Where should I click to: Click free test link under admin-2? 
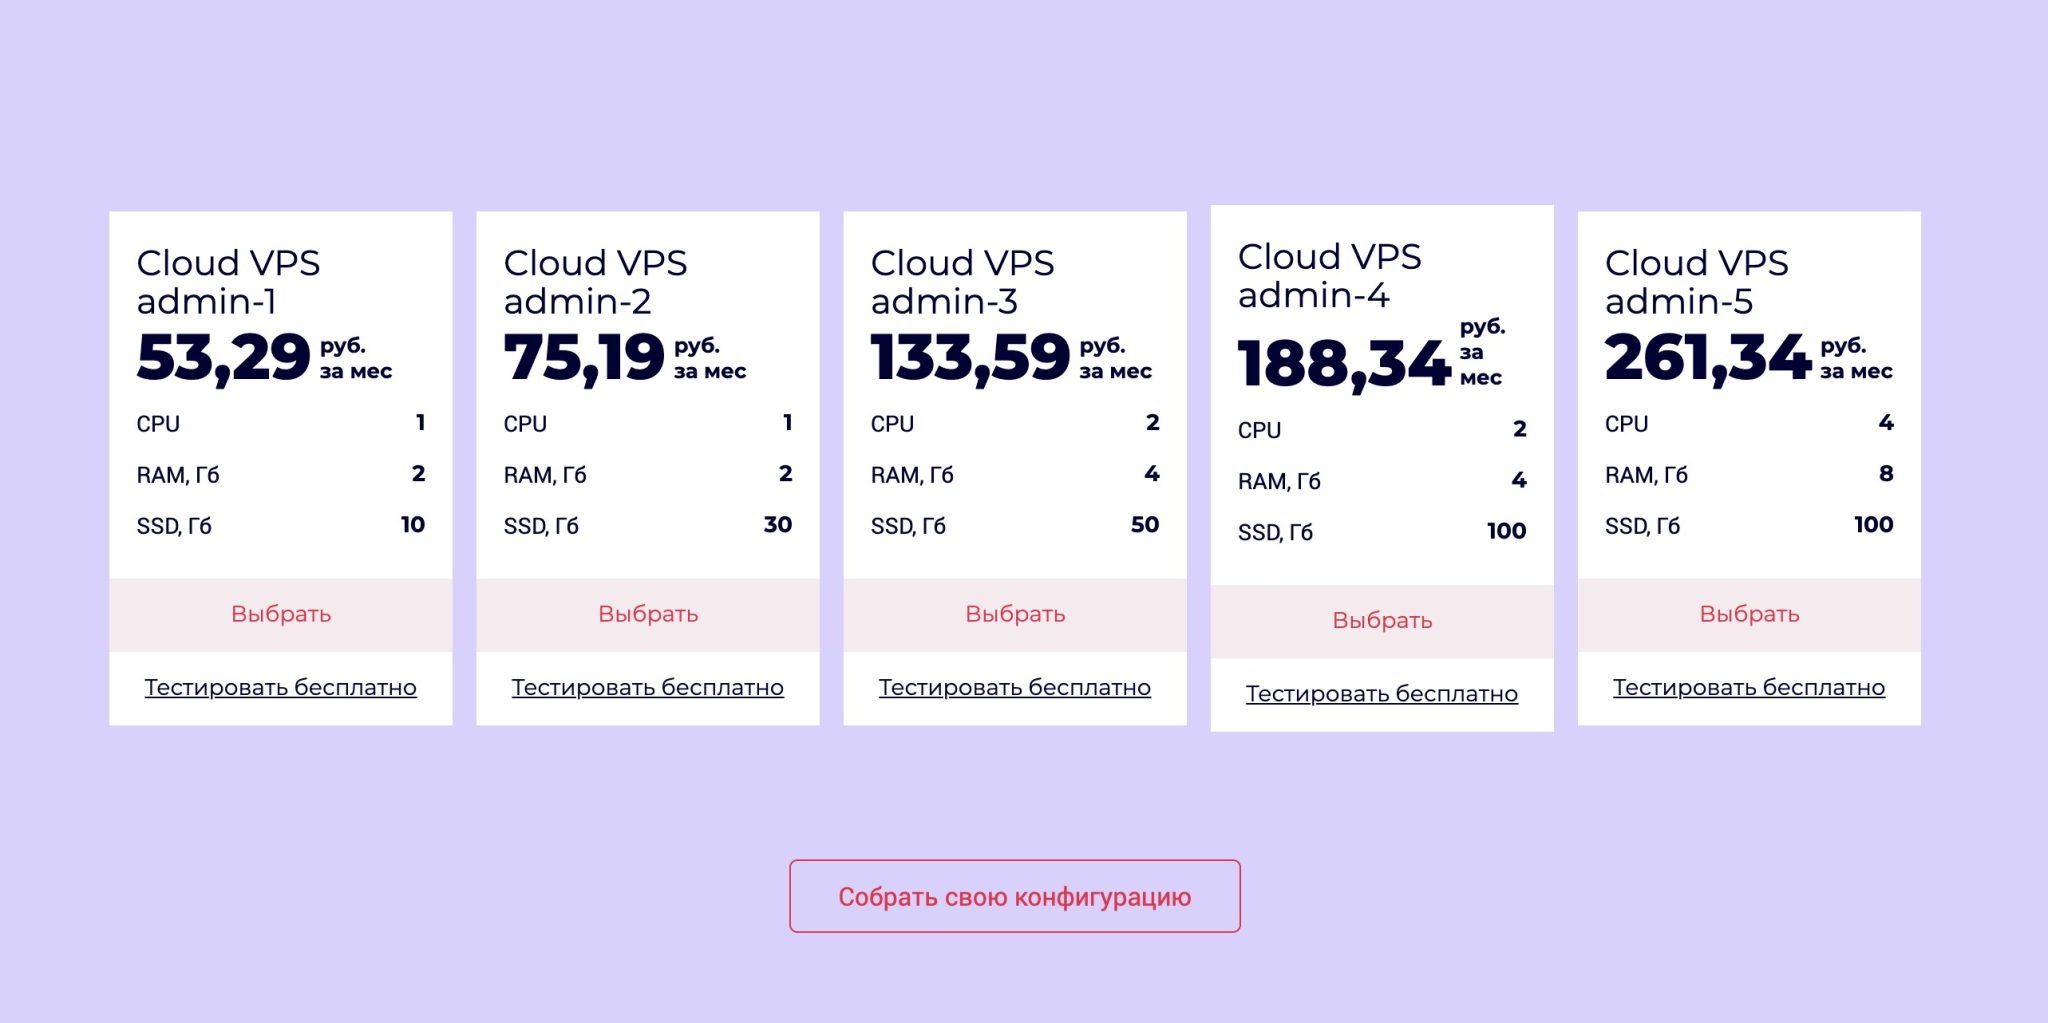648,687
